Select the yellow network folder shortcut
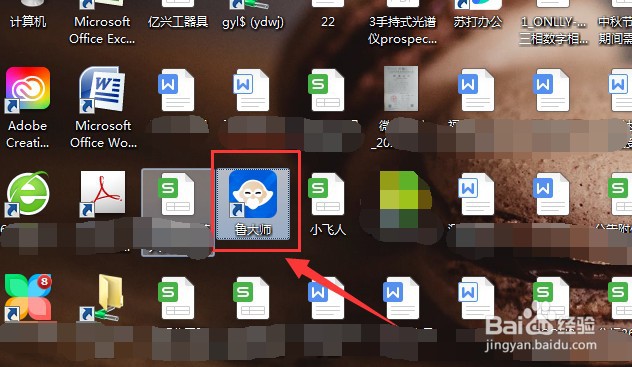Viewport: 632px width, 367px height. pyautogui.click(x=103, y=297)
